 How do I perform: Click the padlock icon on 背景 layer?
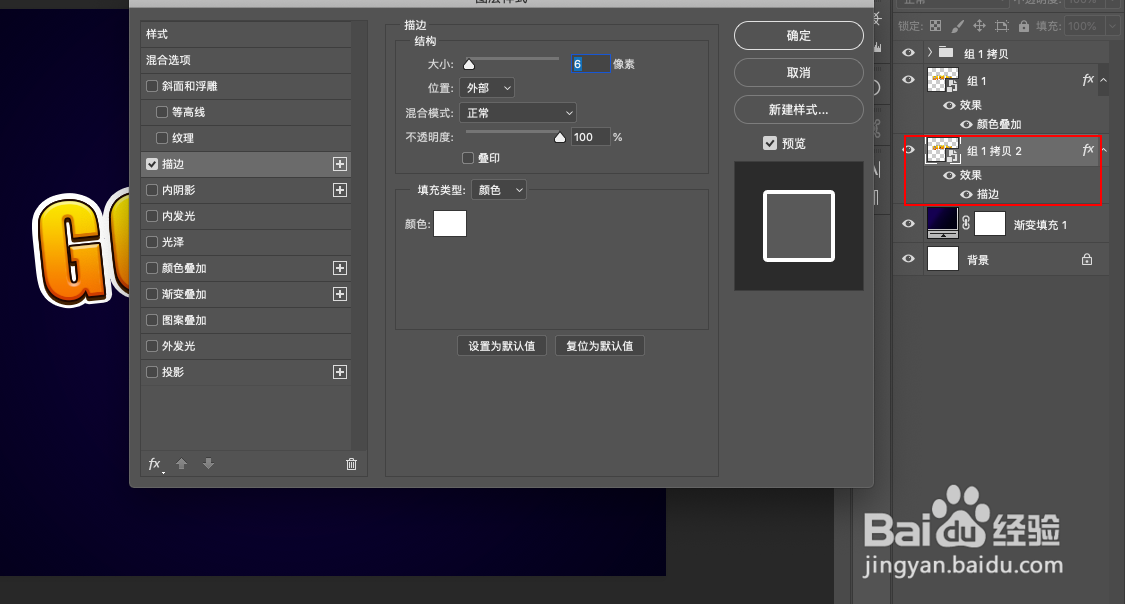pos(1087,259)
